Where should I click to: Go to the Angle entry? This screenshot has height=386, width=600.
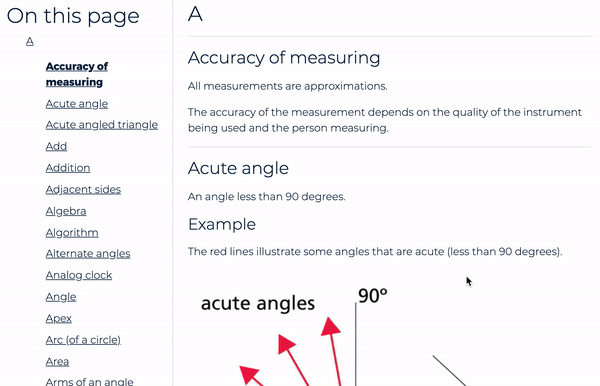coord(61,297)
